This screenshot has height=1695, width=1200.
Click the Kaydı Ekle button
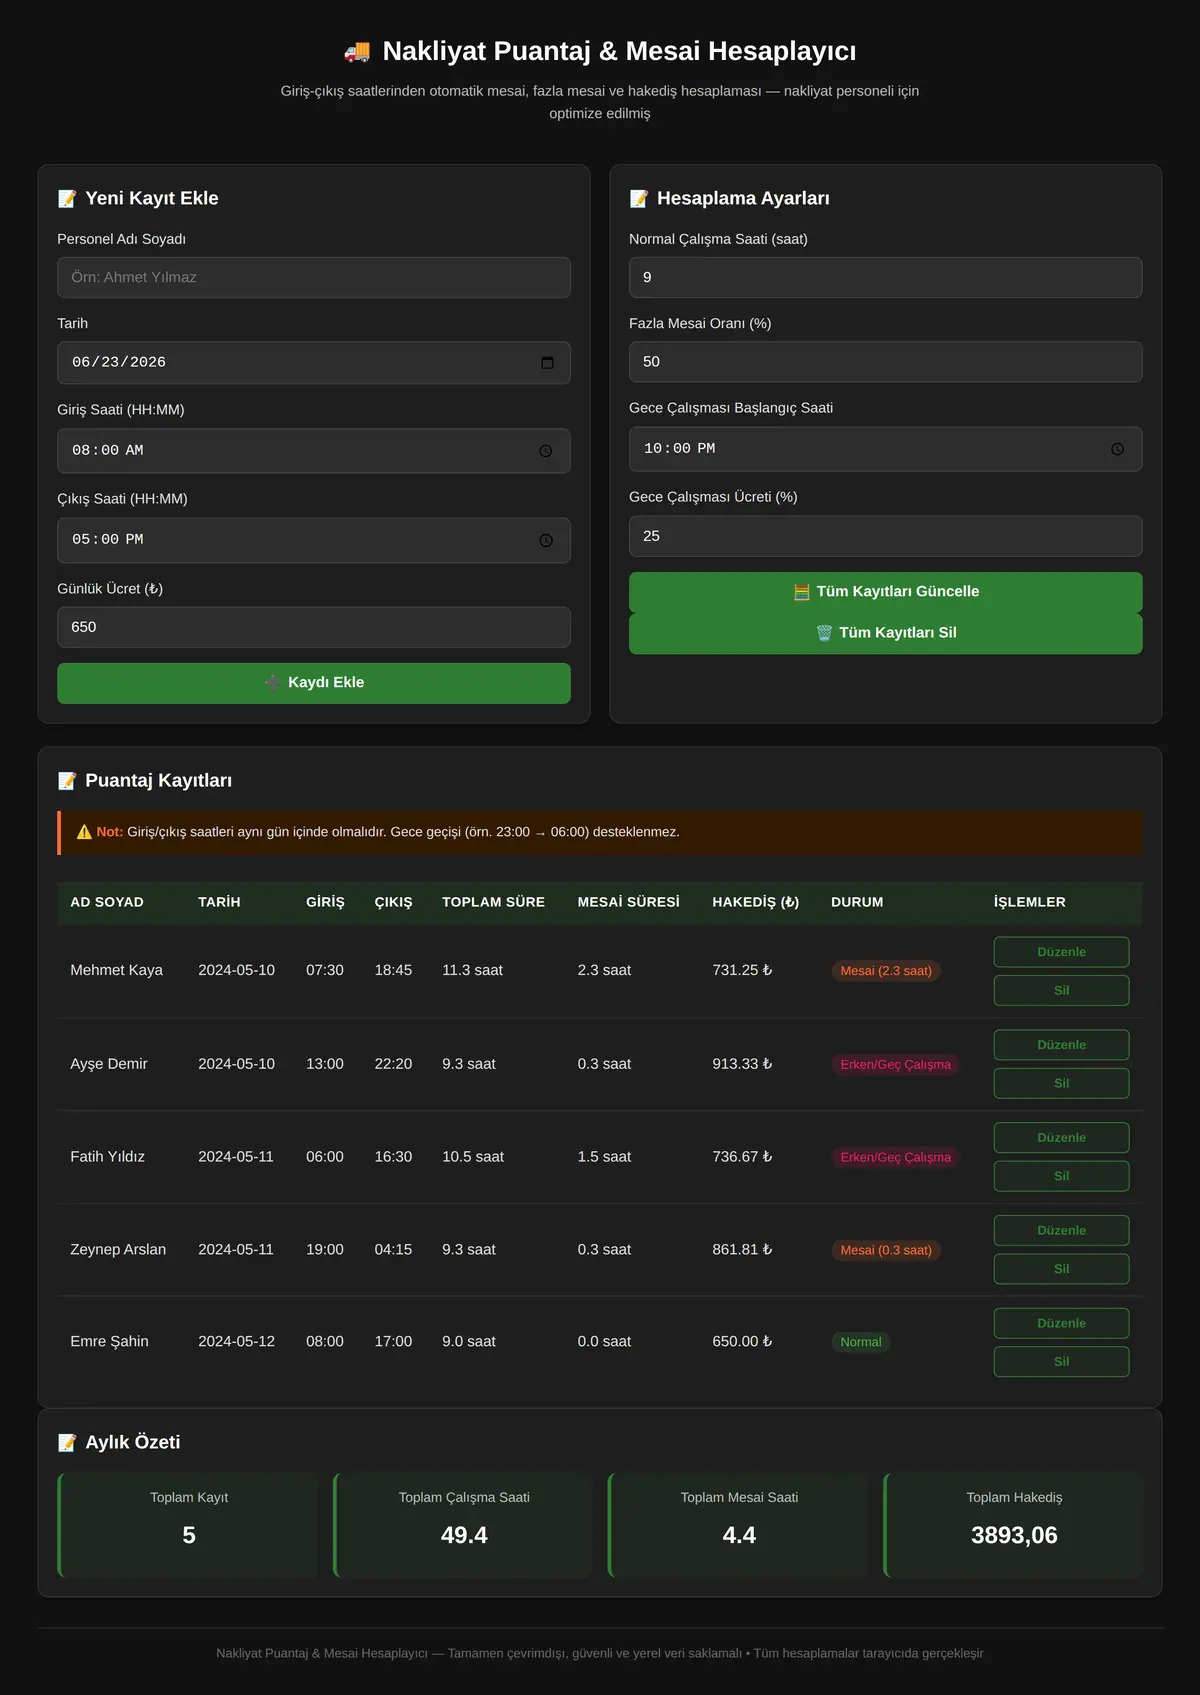(314, 683)
